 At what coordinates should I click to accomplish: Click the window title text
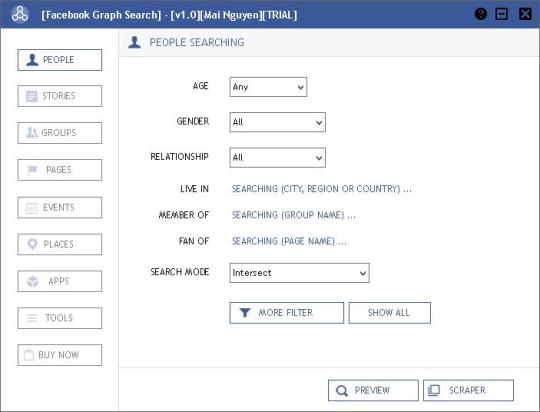click(x=169, y=15)
